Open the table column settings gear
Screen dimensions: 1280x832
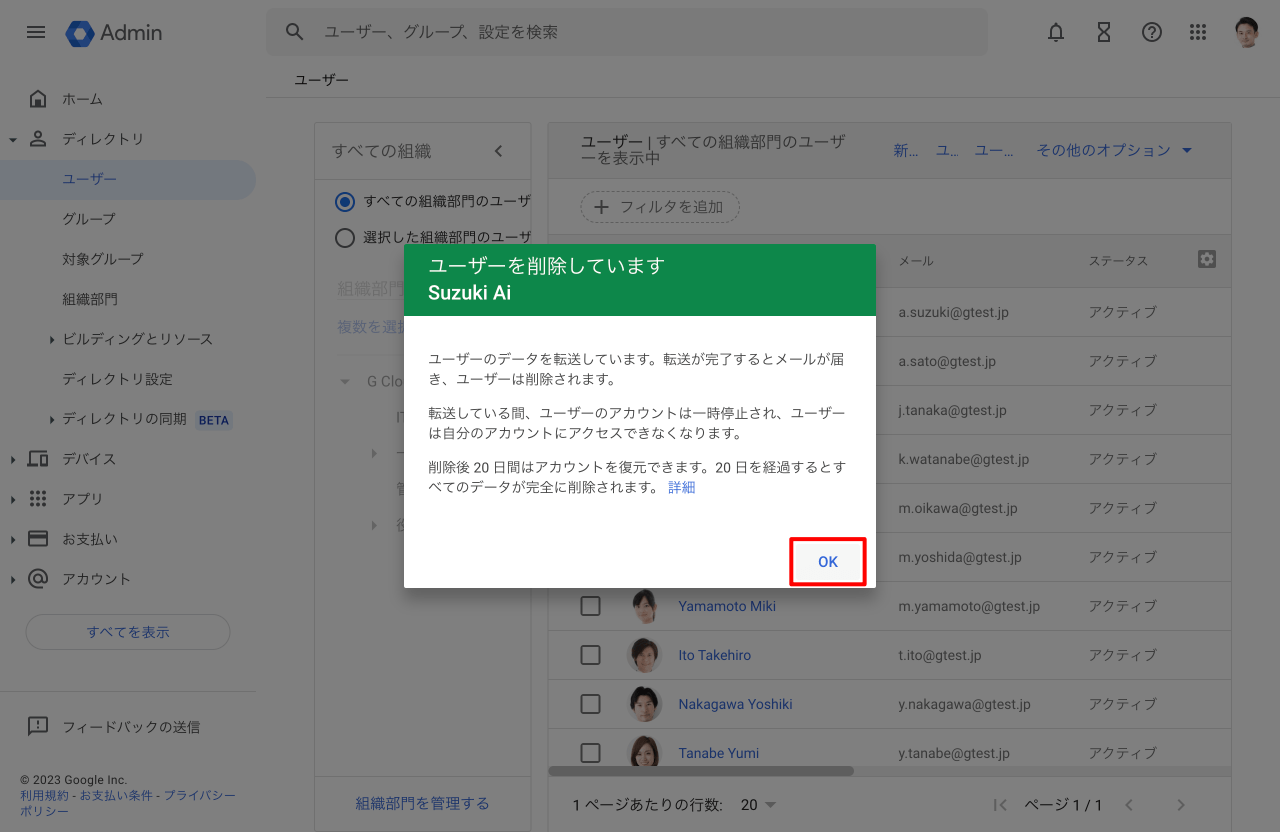tap(1207, 259)
